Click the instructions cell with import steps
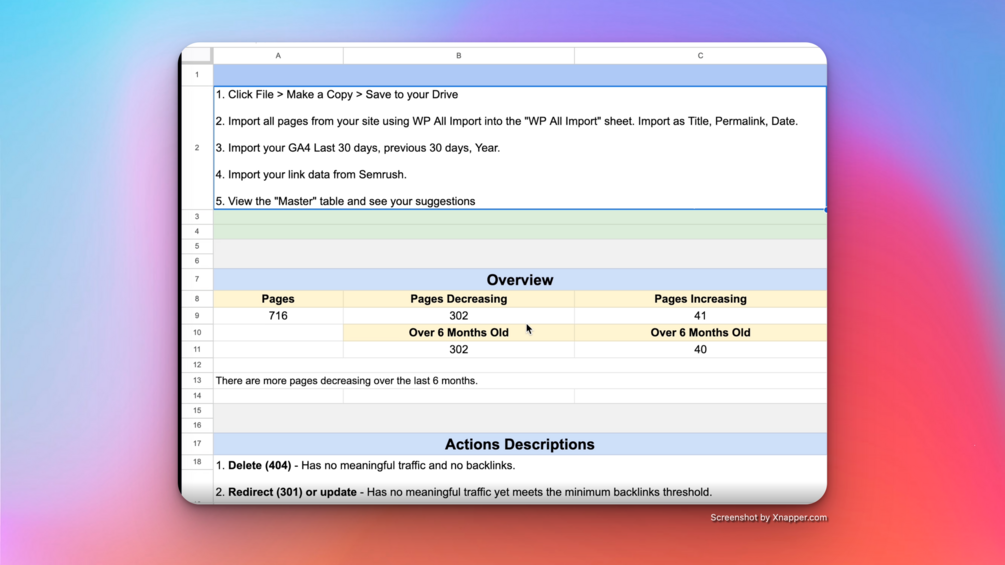The image size is (1005, 565). [520, 147]
